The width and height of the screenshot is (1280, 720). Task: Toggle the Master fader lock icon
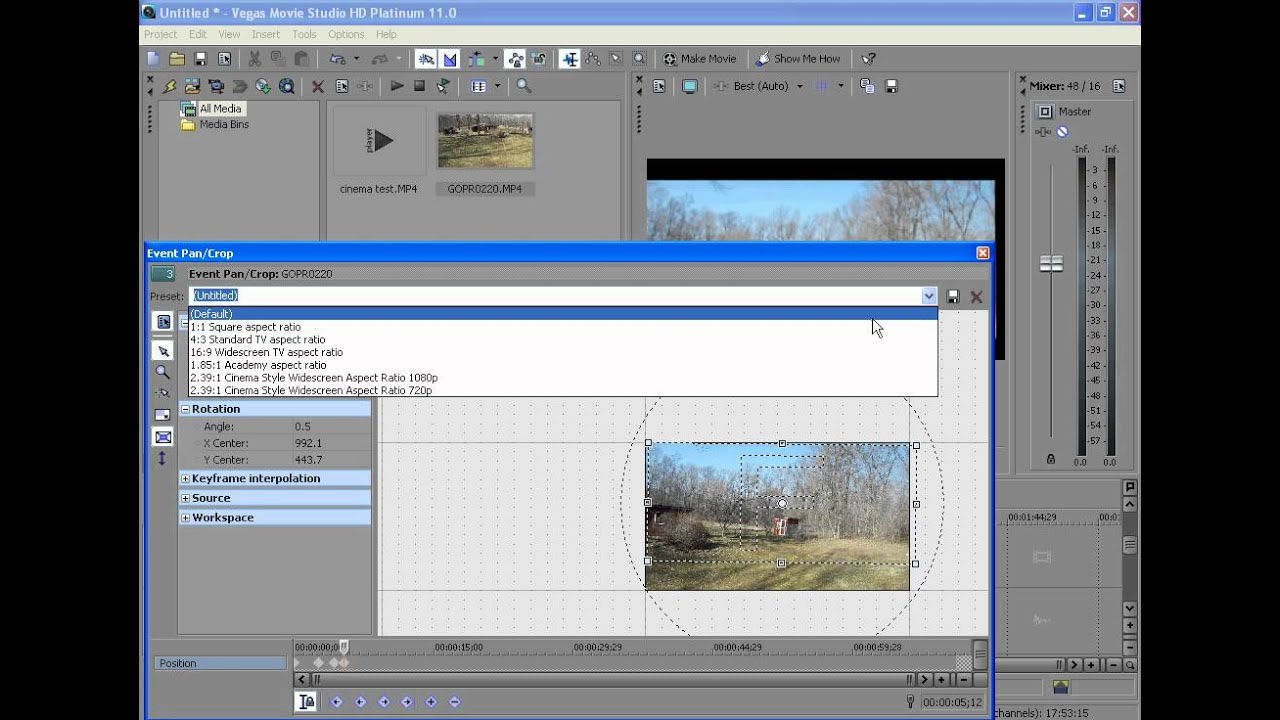point(1050,459)
